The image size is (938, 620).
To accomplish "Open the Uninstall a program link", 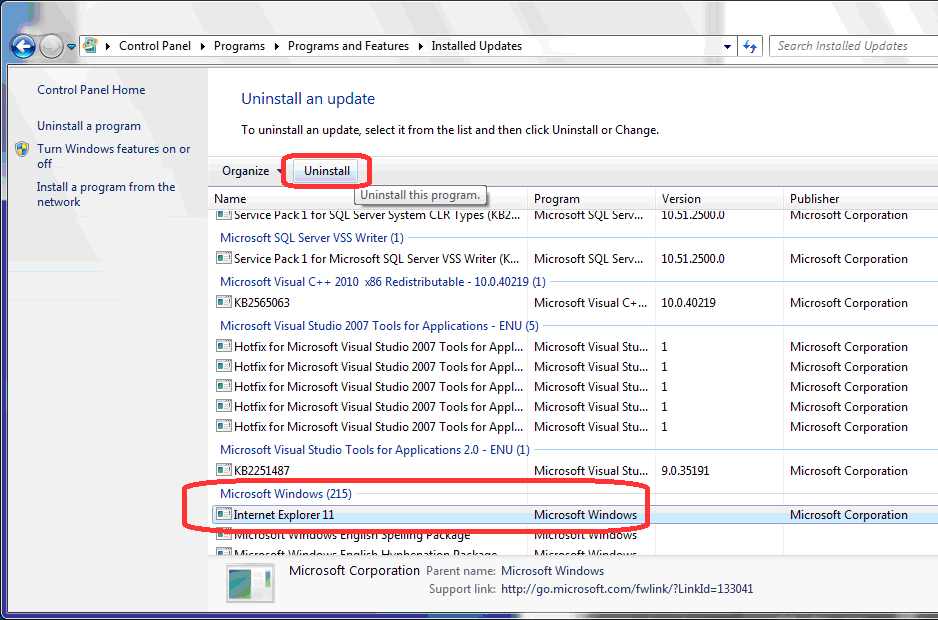I will [89, 126].
